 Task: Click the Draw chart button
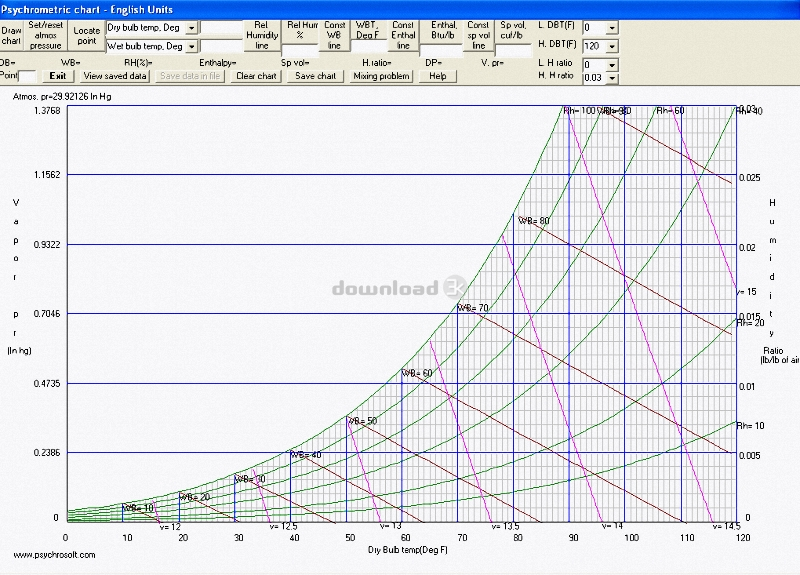tap(11, 36)
